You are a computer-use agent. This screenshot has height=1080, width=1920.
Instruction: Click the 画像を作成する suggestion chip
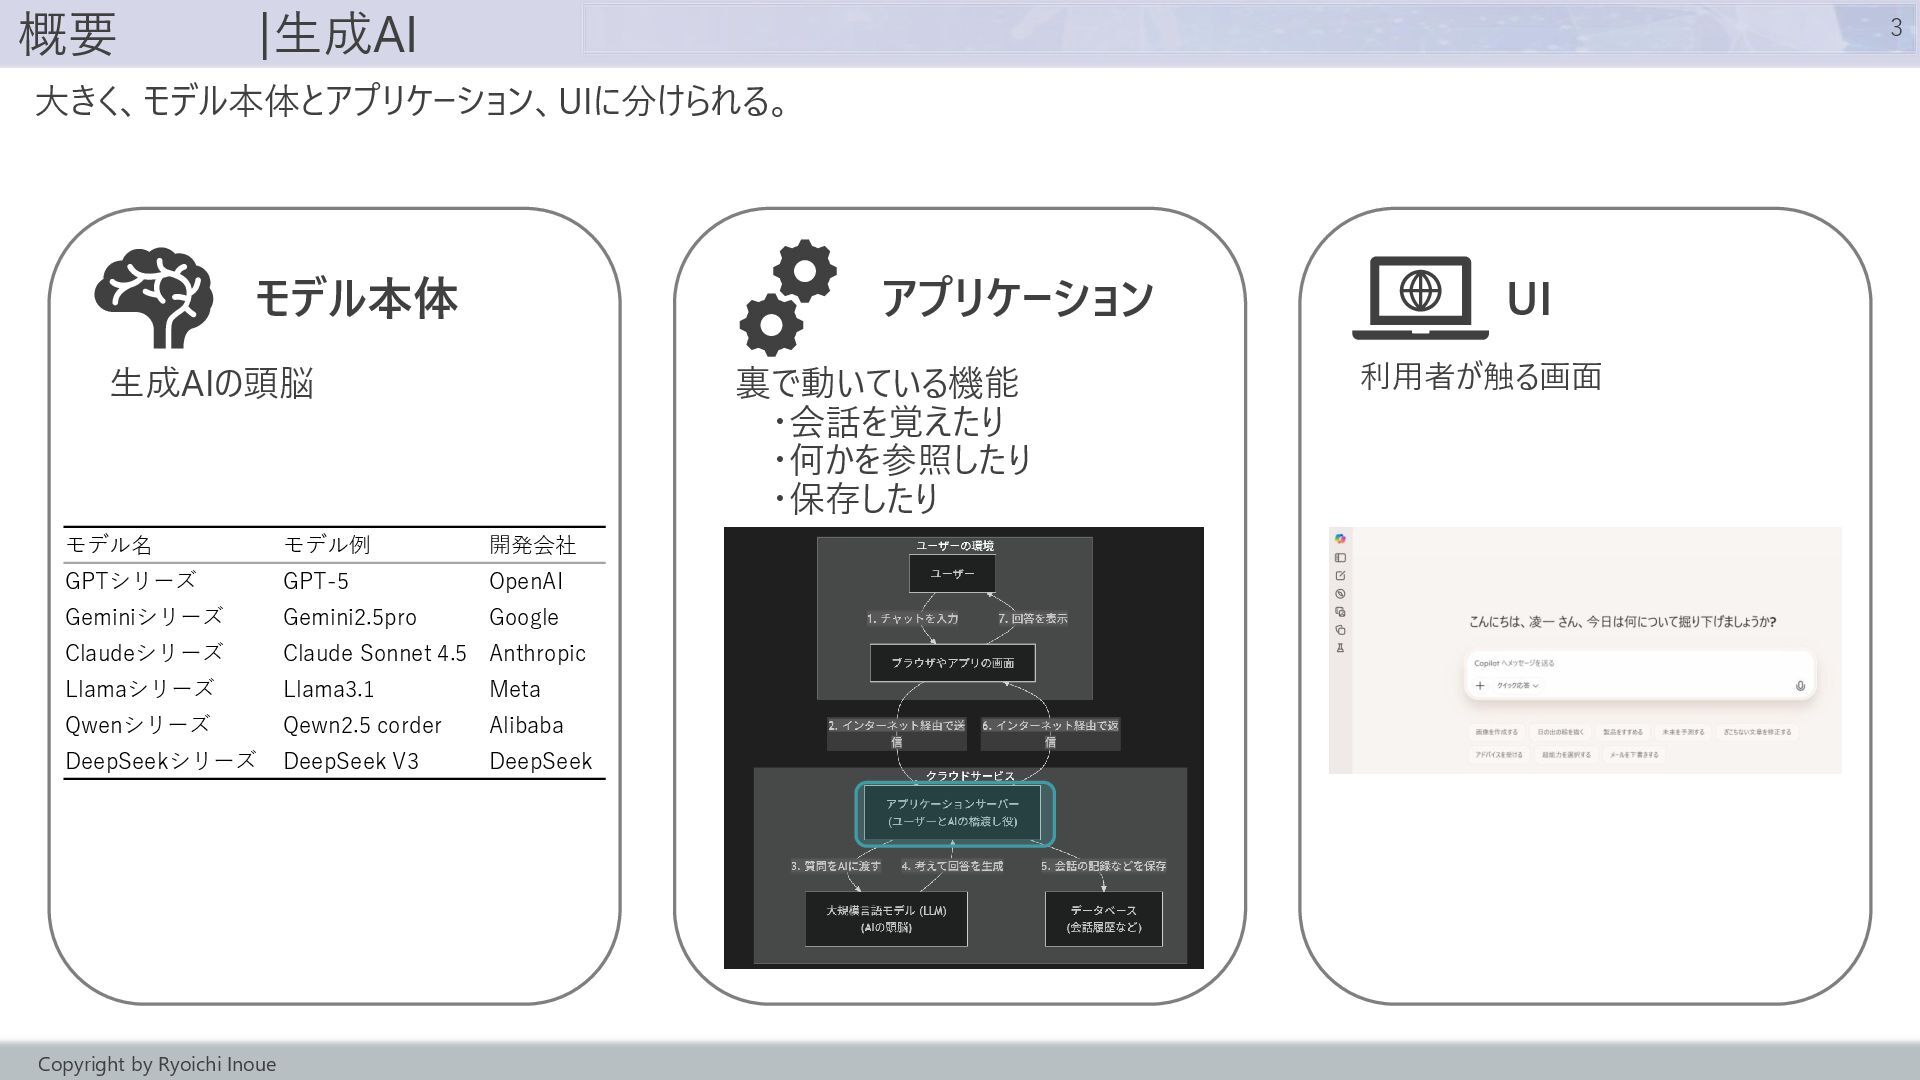1496,732
